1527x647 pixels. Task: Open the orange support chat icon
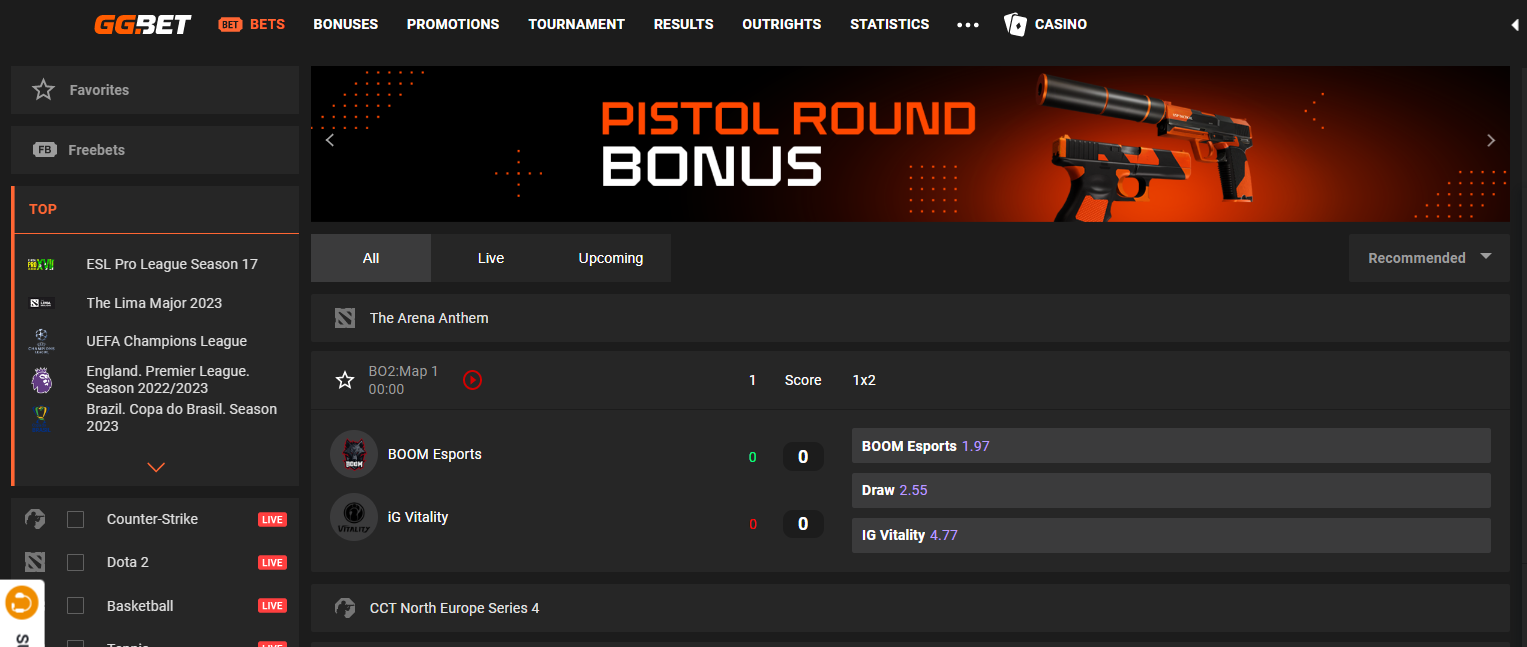[x=21, y=603]
